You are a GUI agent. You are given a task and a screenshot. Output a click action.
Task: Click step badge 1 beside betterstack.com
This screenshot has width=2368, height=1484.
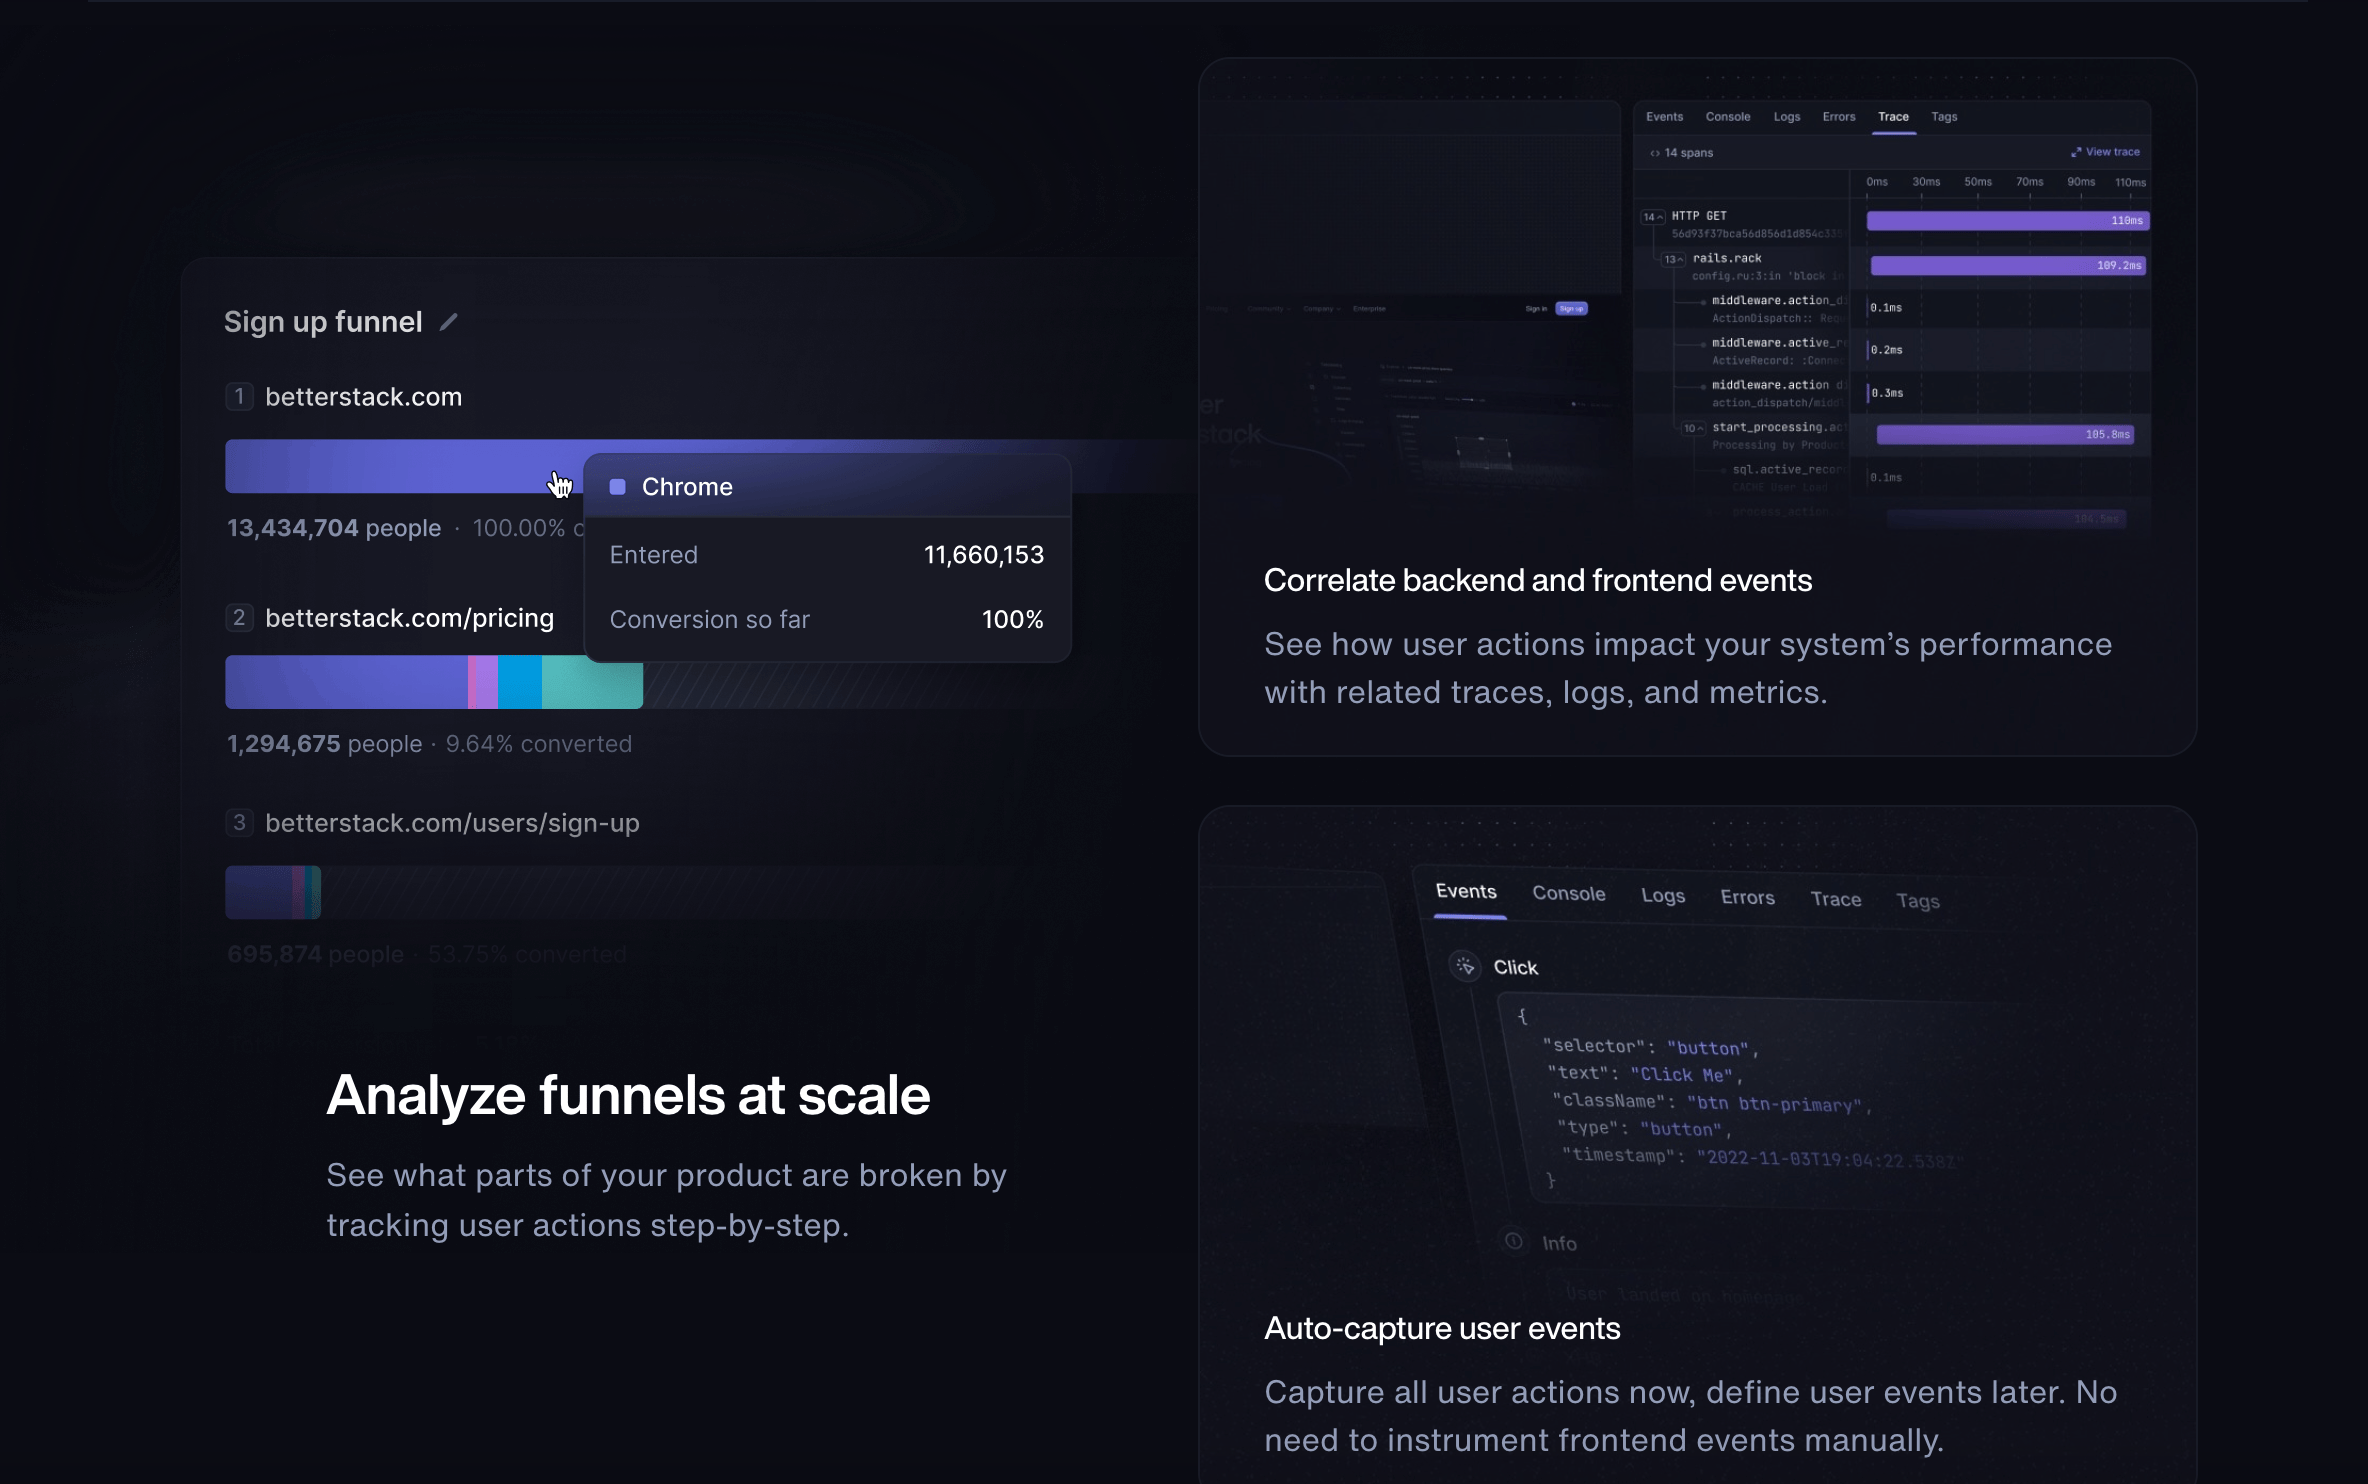click(239, 396)
